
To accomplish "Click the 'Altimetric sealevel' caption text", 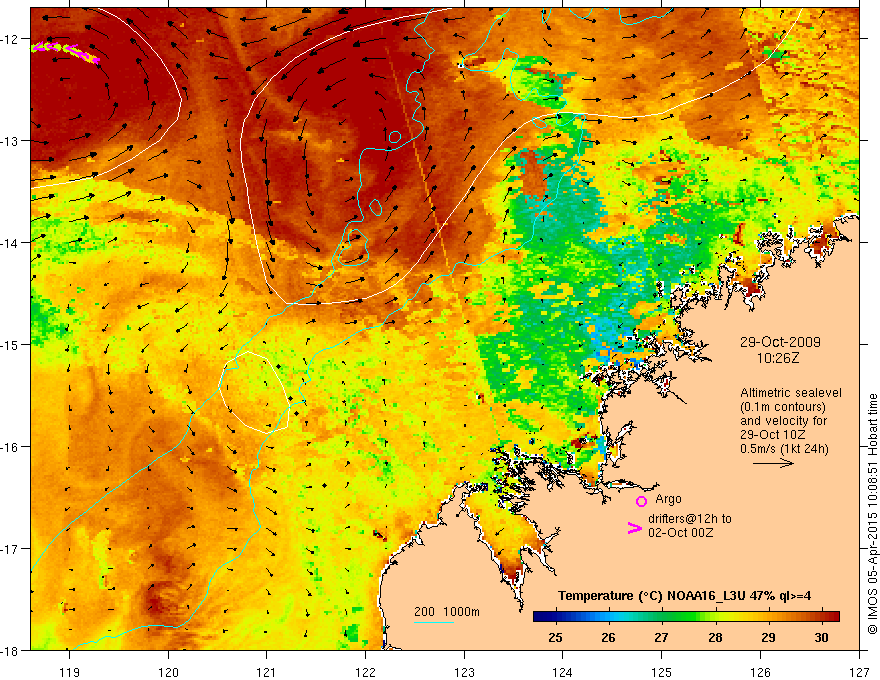I will (x=791, y=393).
